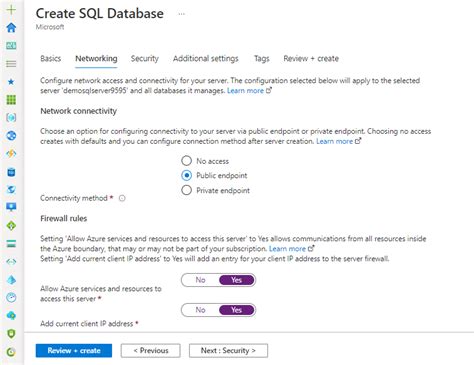
Task: Set Add current client IP toggle to Yes
Action: [x=237, y=310]
